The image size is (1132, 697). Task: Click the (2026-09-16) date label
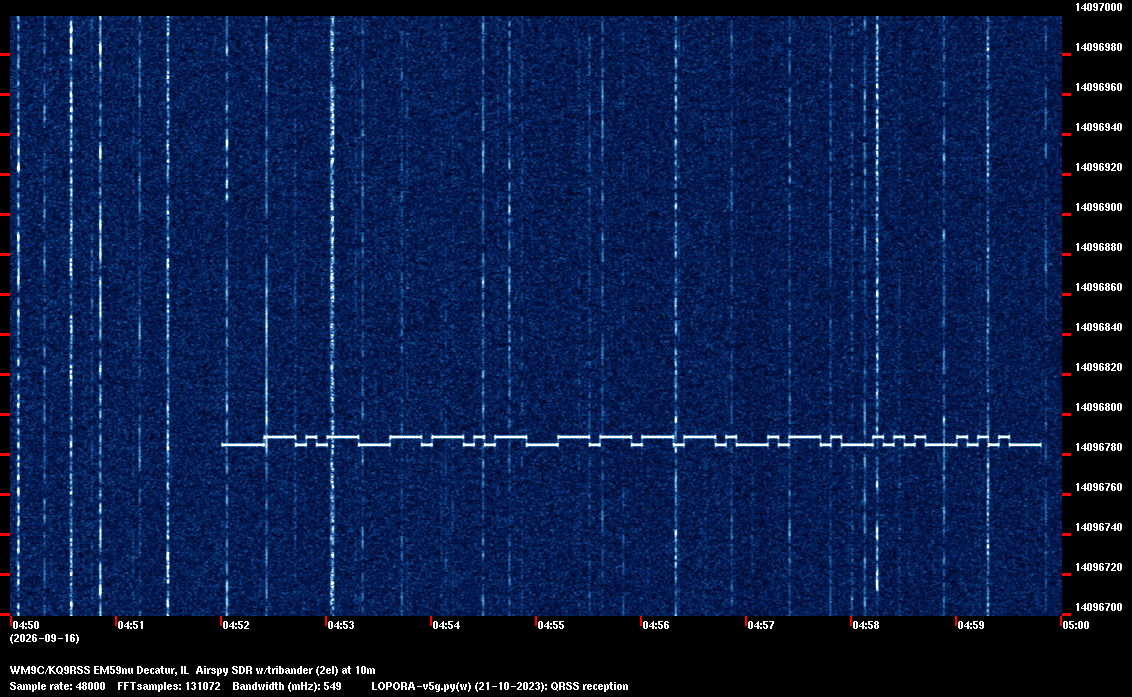45,638
